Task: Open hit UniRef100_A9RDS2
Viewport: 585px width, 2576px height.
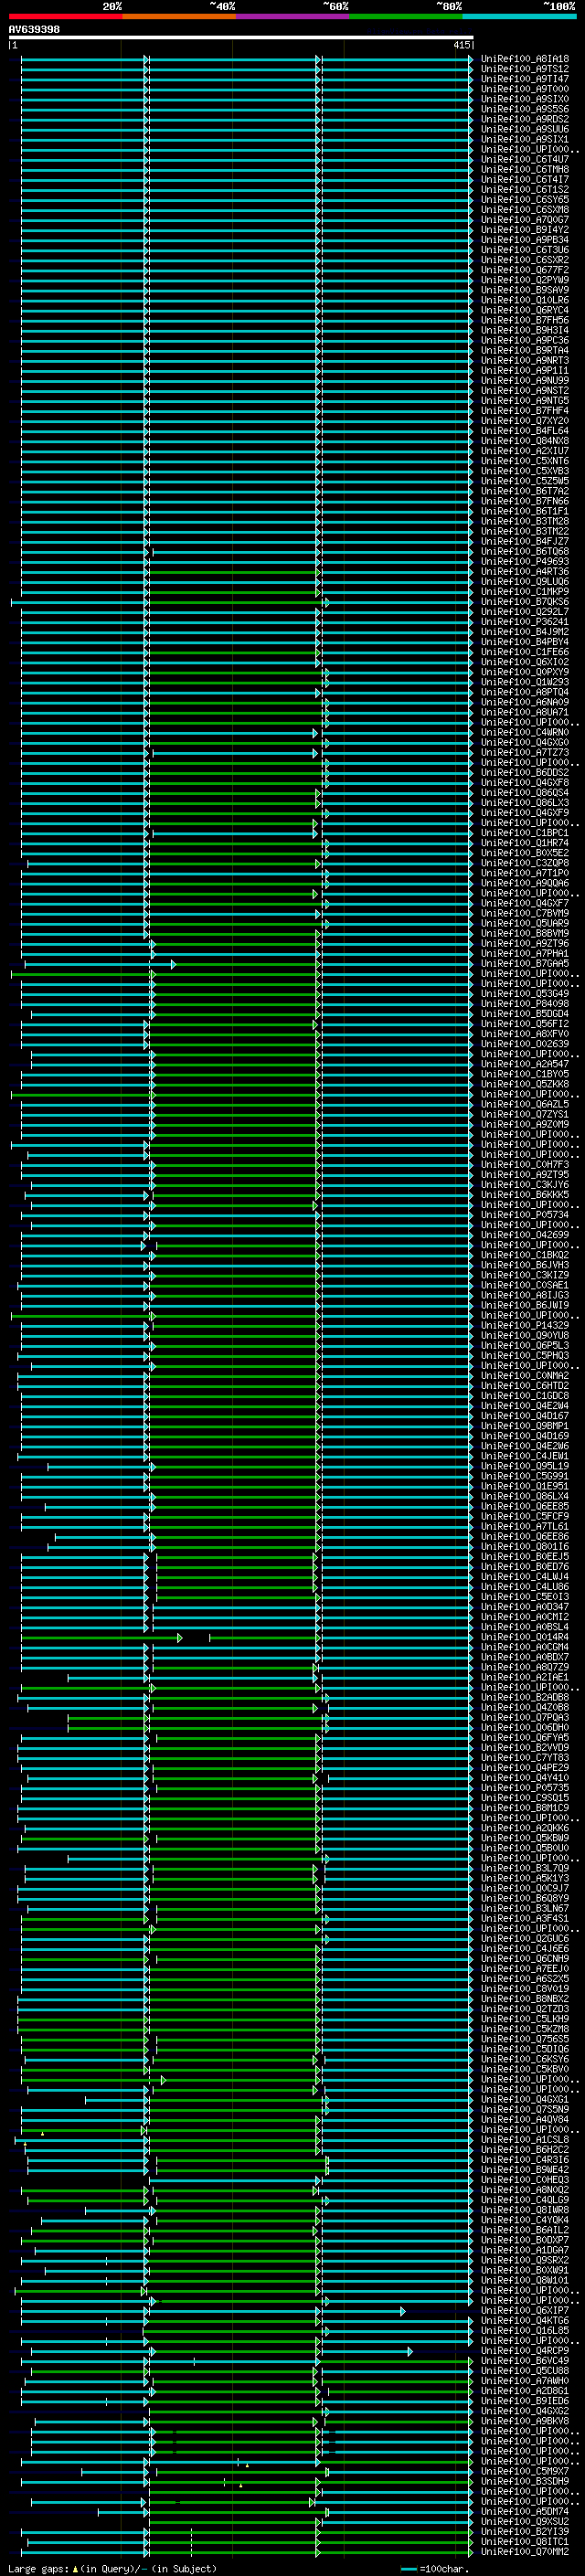Action: (525, 119)
